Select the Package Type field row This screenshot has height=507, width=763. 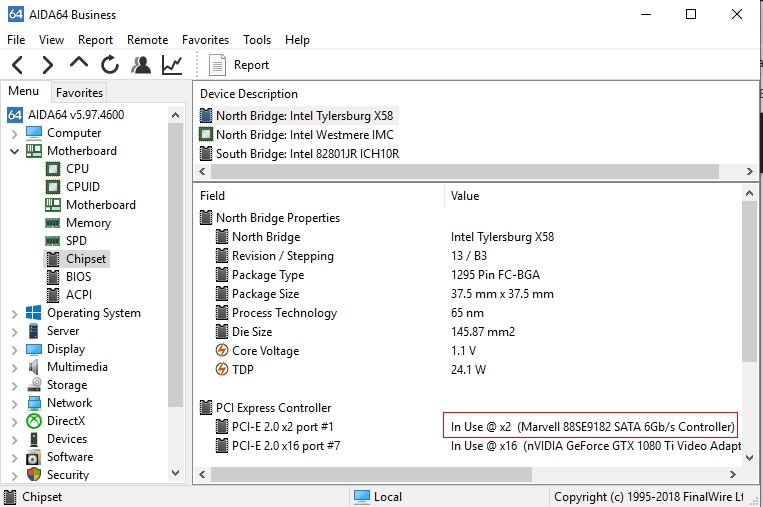[x=268, y=275]
